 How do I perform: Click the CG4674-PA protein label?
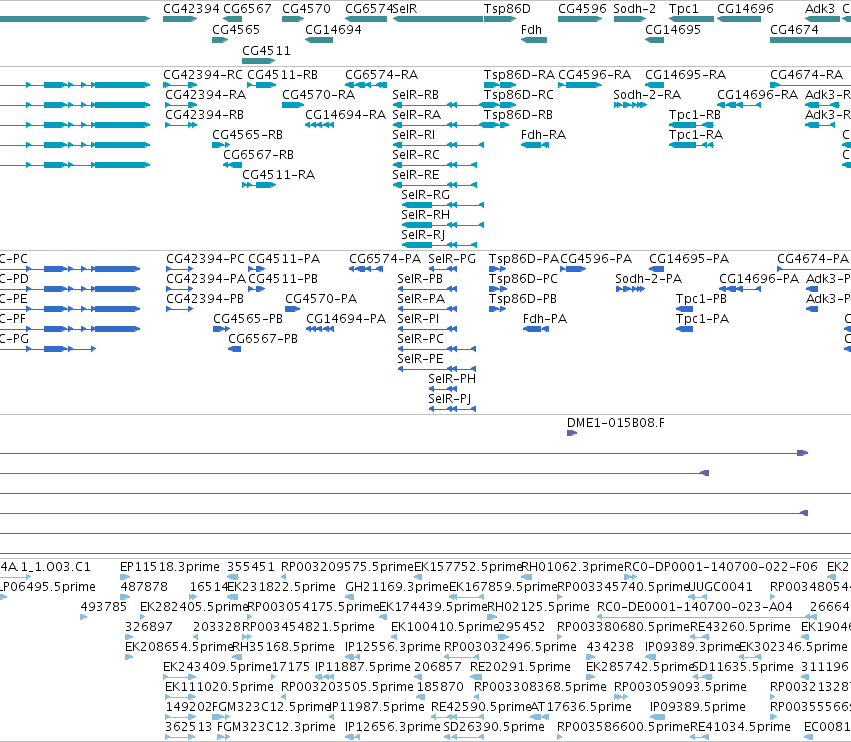813,259
